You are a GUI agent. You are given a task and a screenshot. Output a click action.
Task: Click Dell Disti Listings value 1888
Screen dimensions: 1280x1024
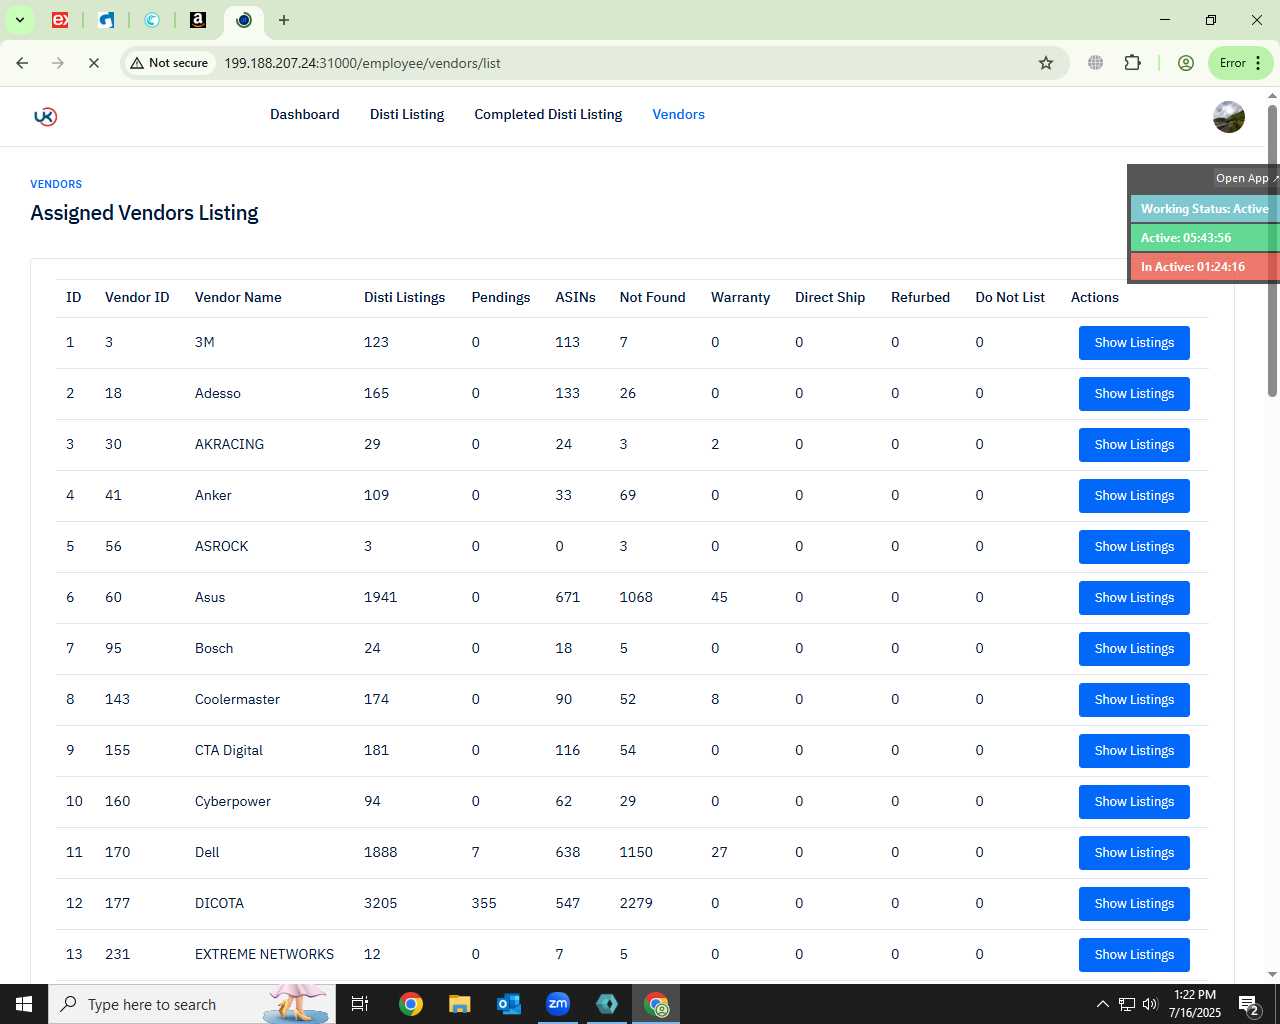[x=380, y=853]
